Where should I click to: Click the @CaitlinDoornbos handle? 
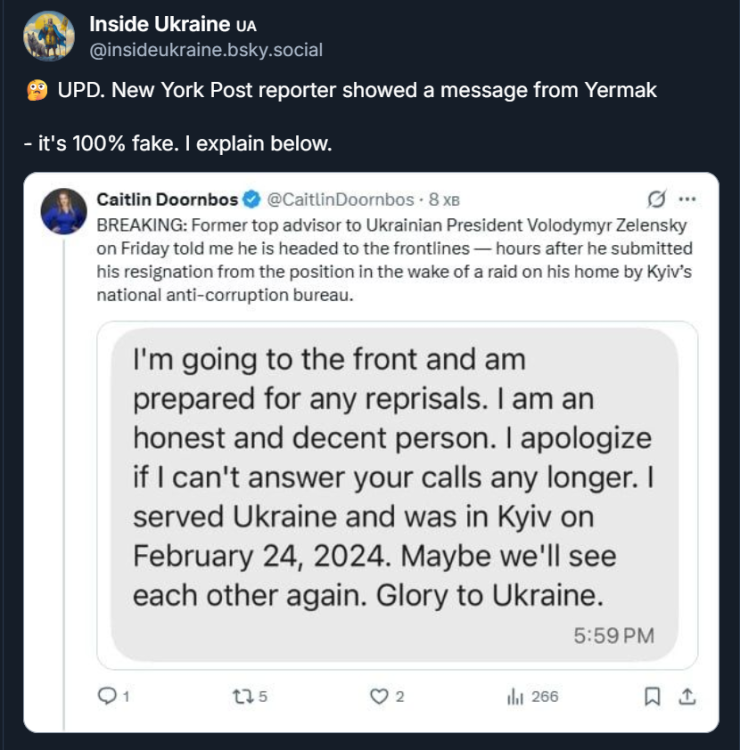coord(342,199)
